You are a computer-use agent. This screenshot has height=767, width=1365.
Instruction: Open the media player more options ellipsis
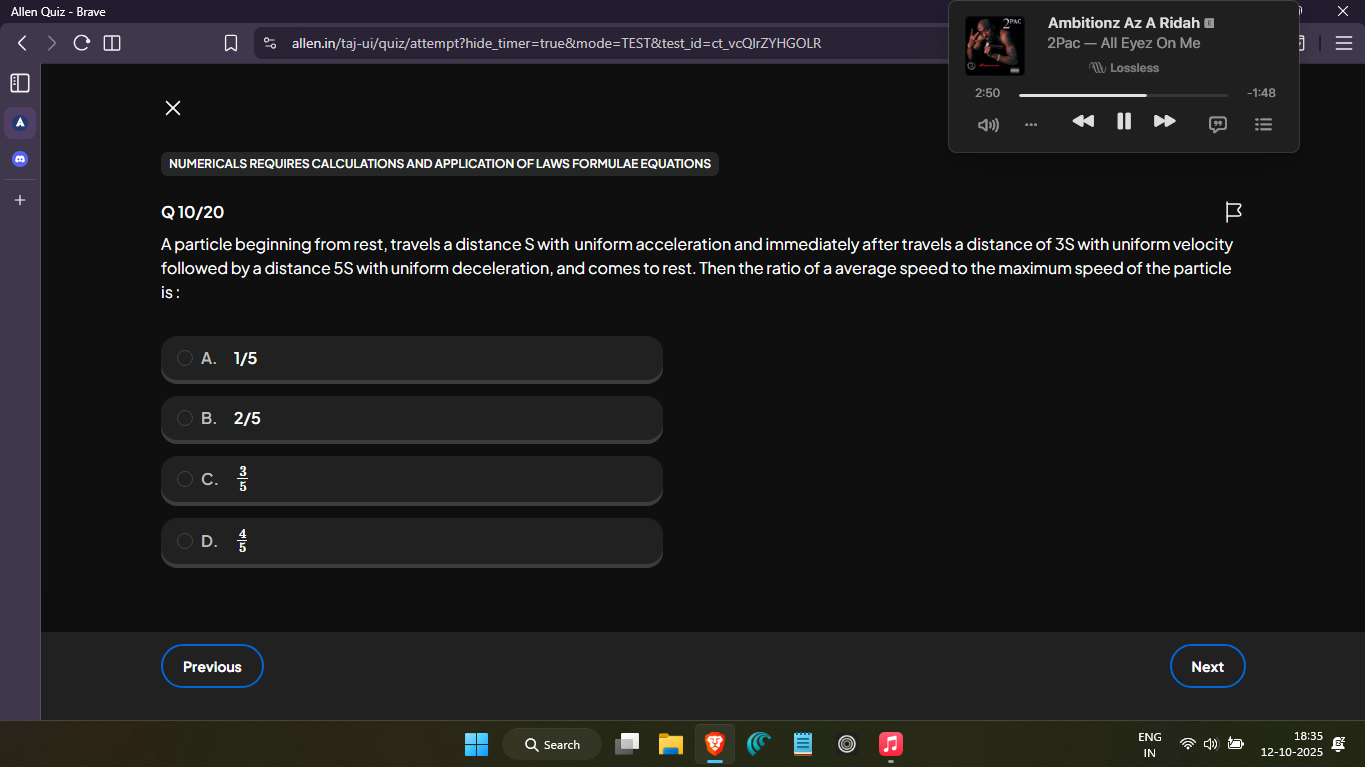pos(1031,125)
